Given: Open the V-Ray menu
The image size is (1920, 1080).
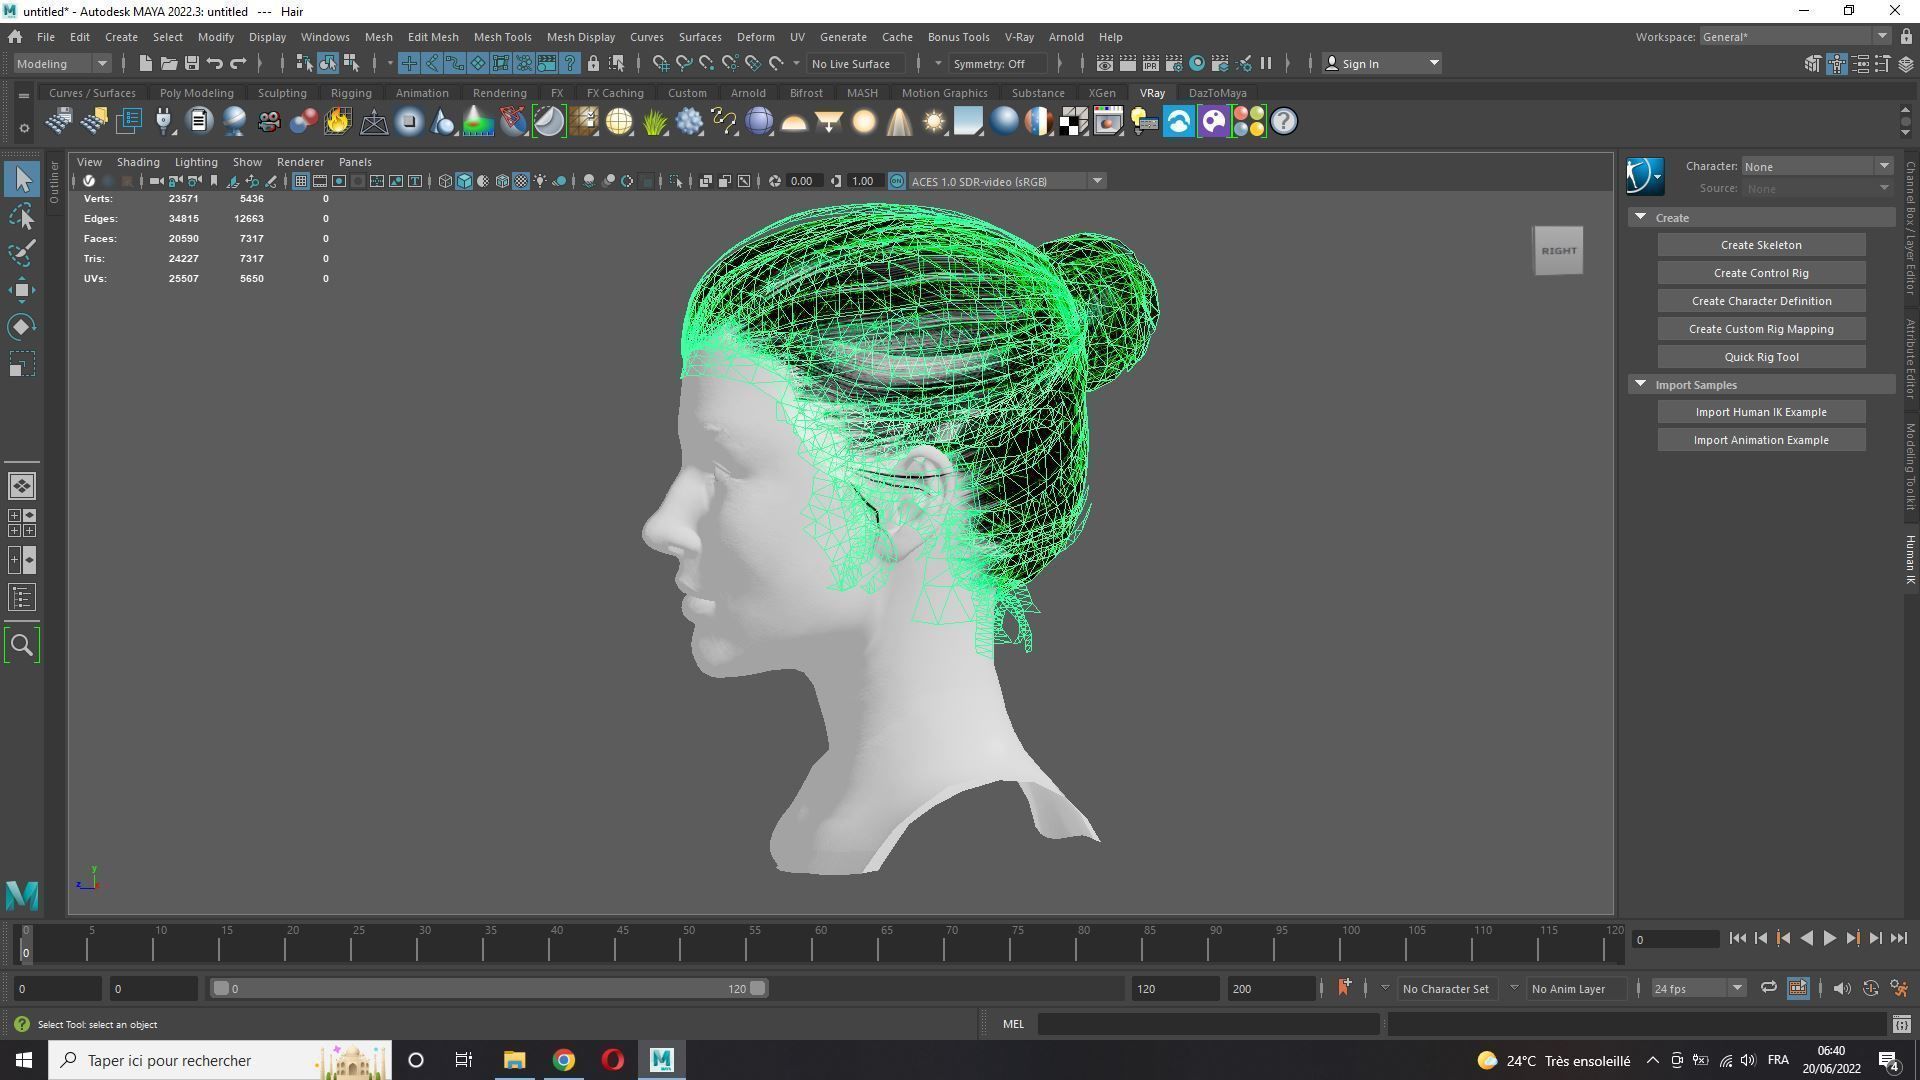Looking at the screenshot, I should (x=1018, y=37).
